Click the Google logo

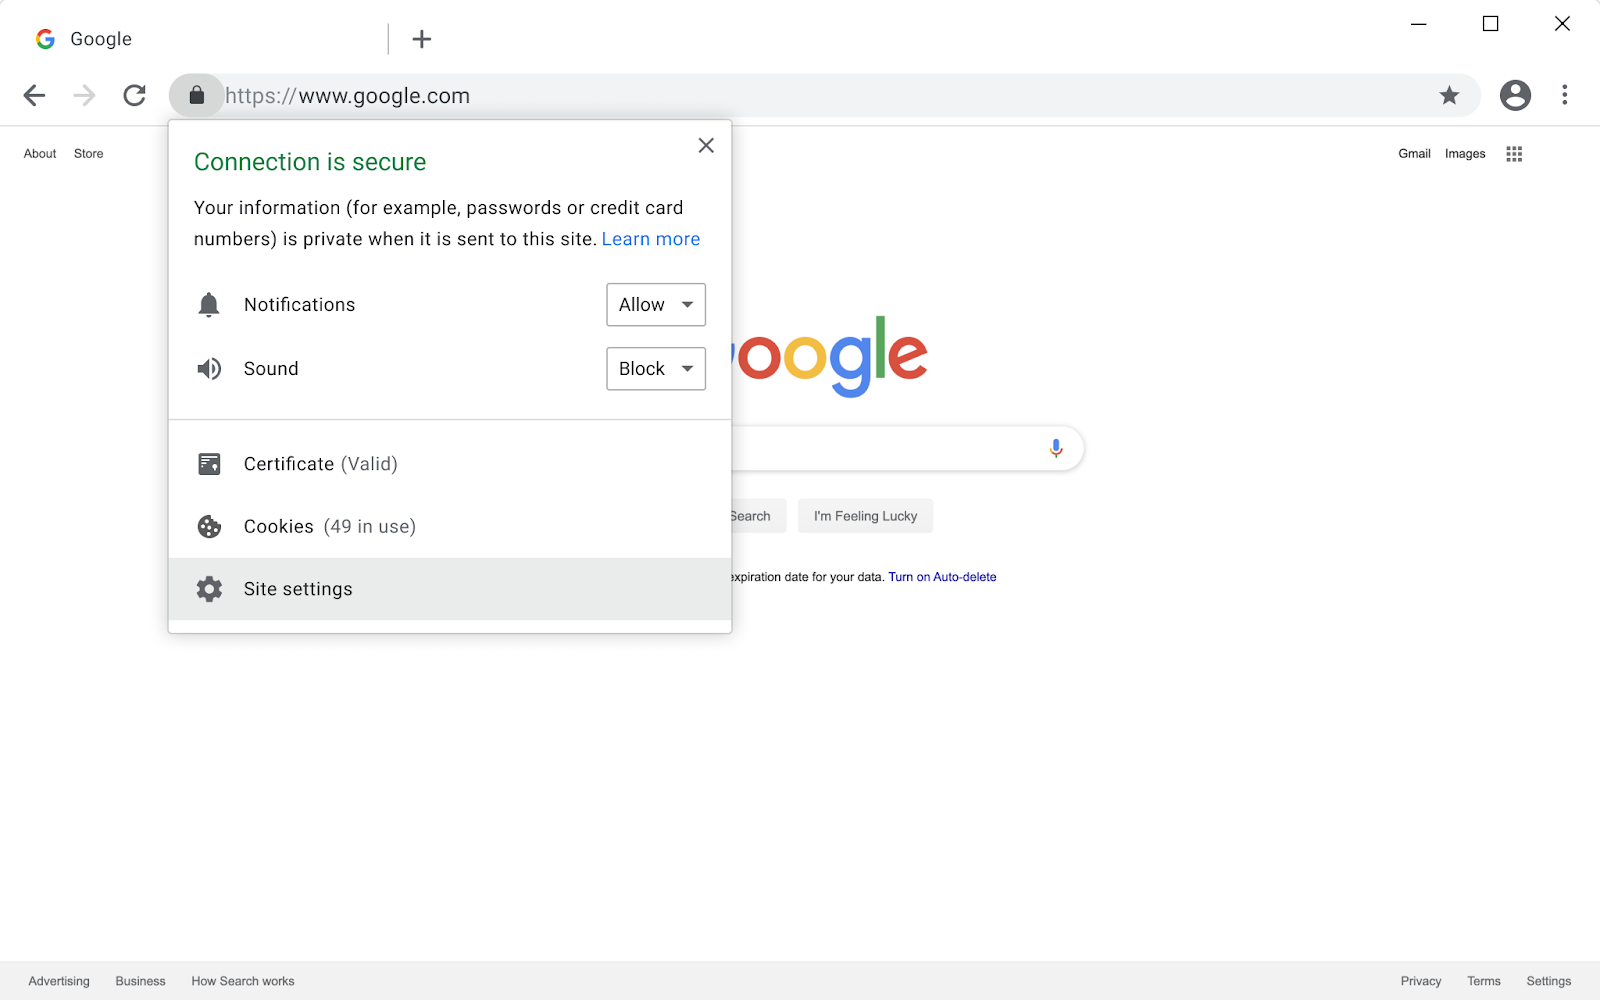(832, 356)
